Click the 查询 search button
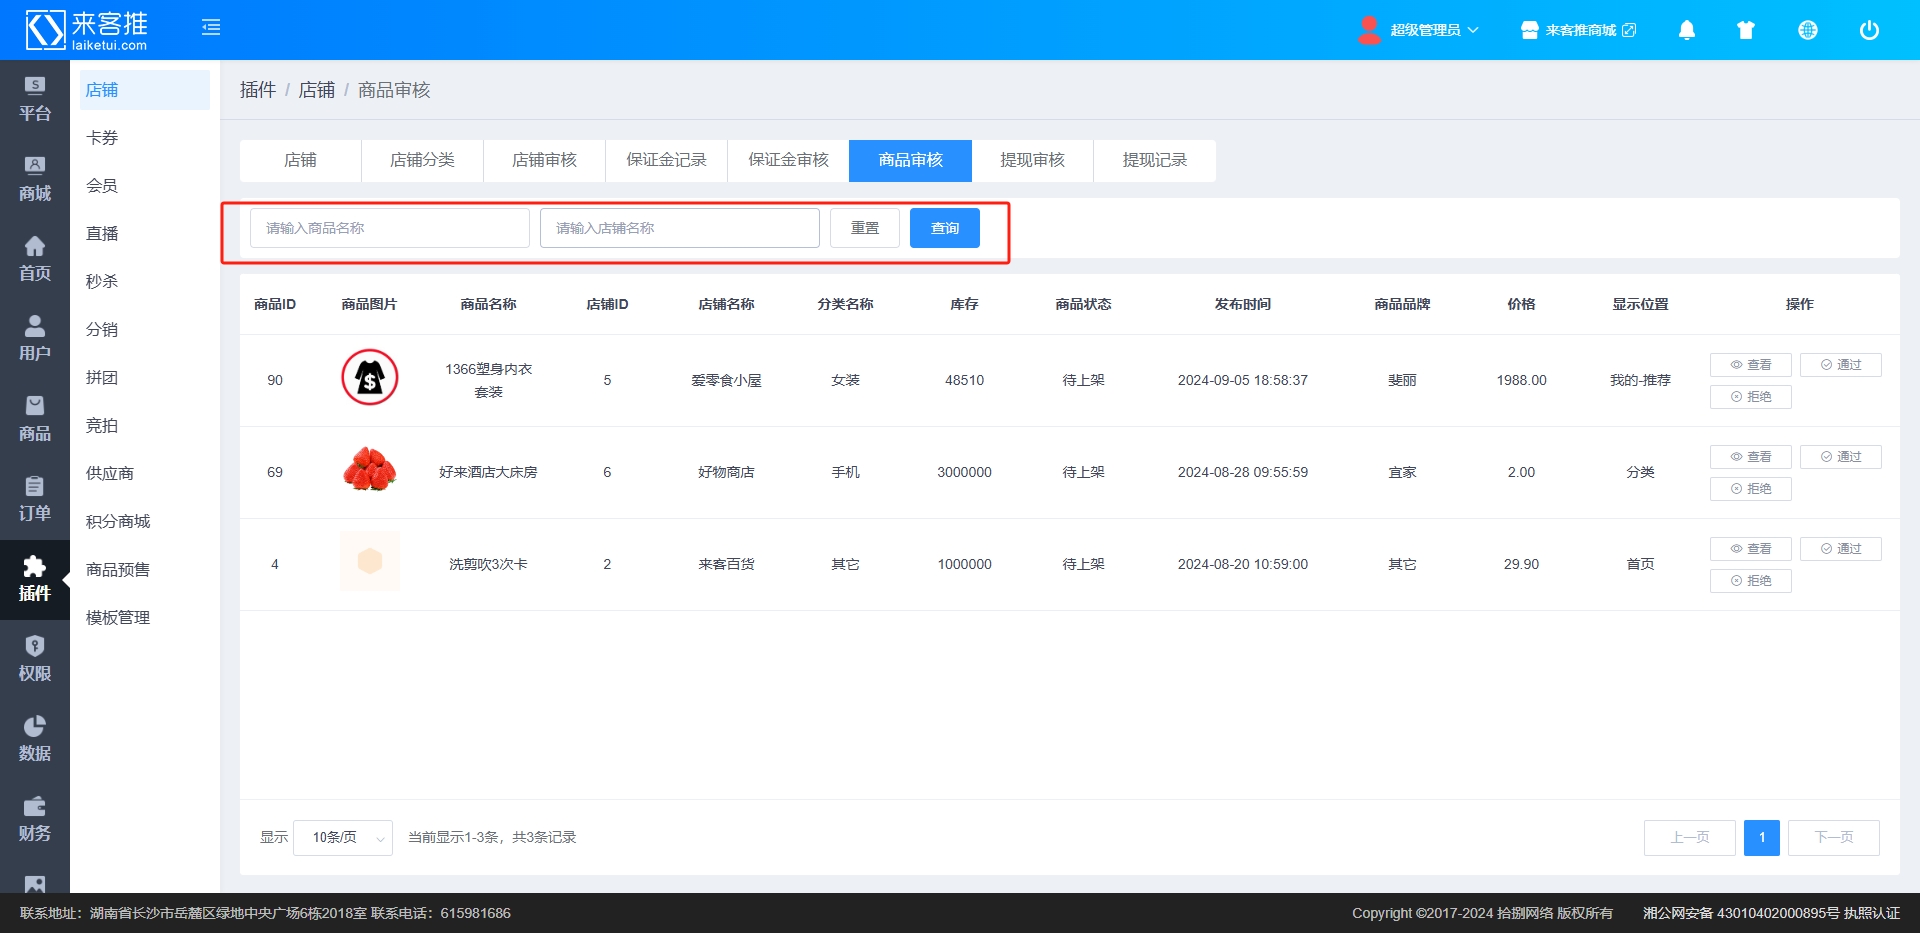This screenshot has width=1920, height=933. click(x=944, y=228)
